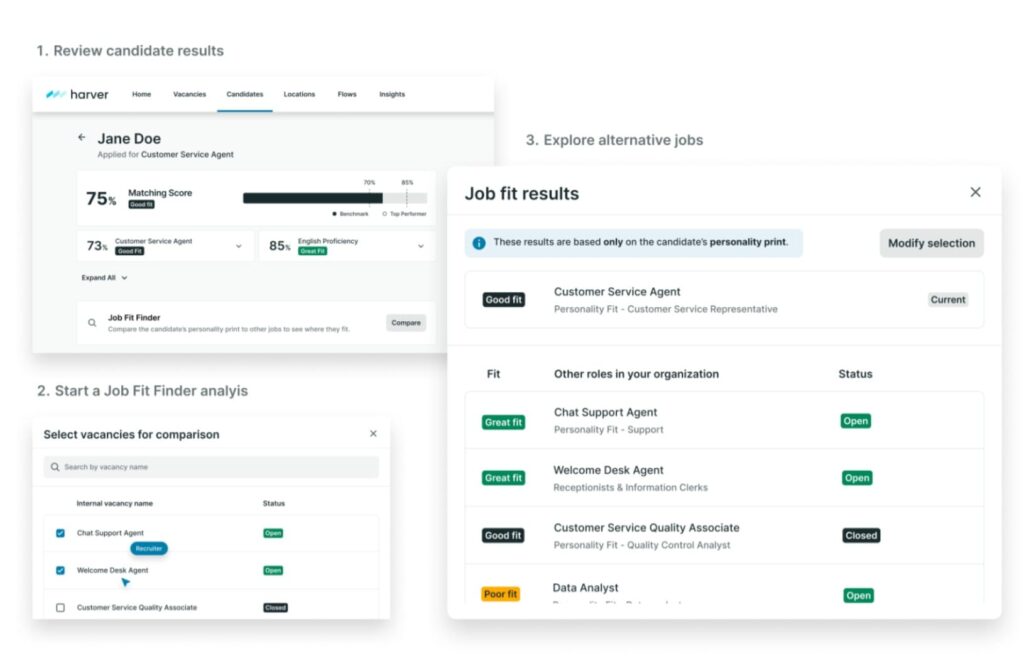The image size is (1024, 658).
Task: Expand the 85% English Proficiency score
Action: point(420,246)
